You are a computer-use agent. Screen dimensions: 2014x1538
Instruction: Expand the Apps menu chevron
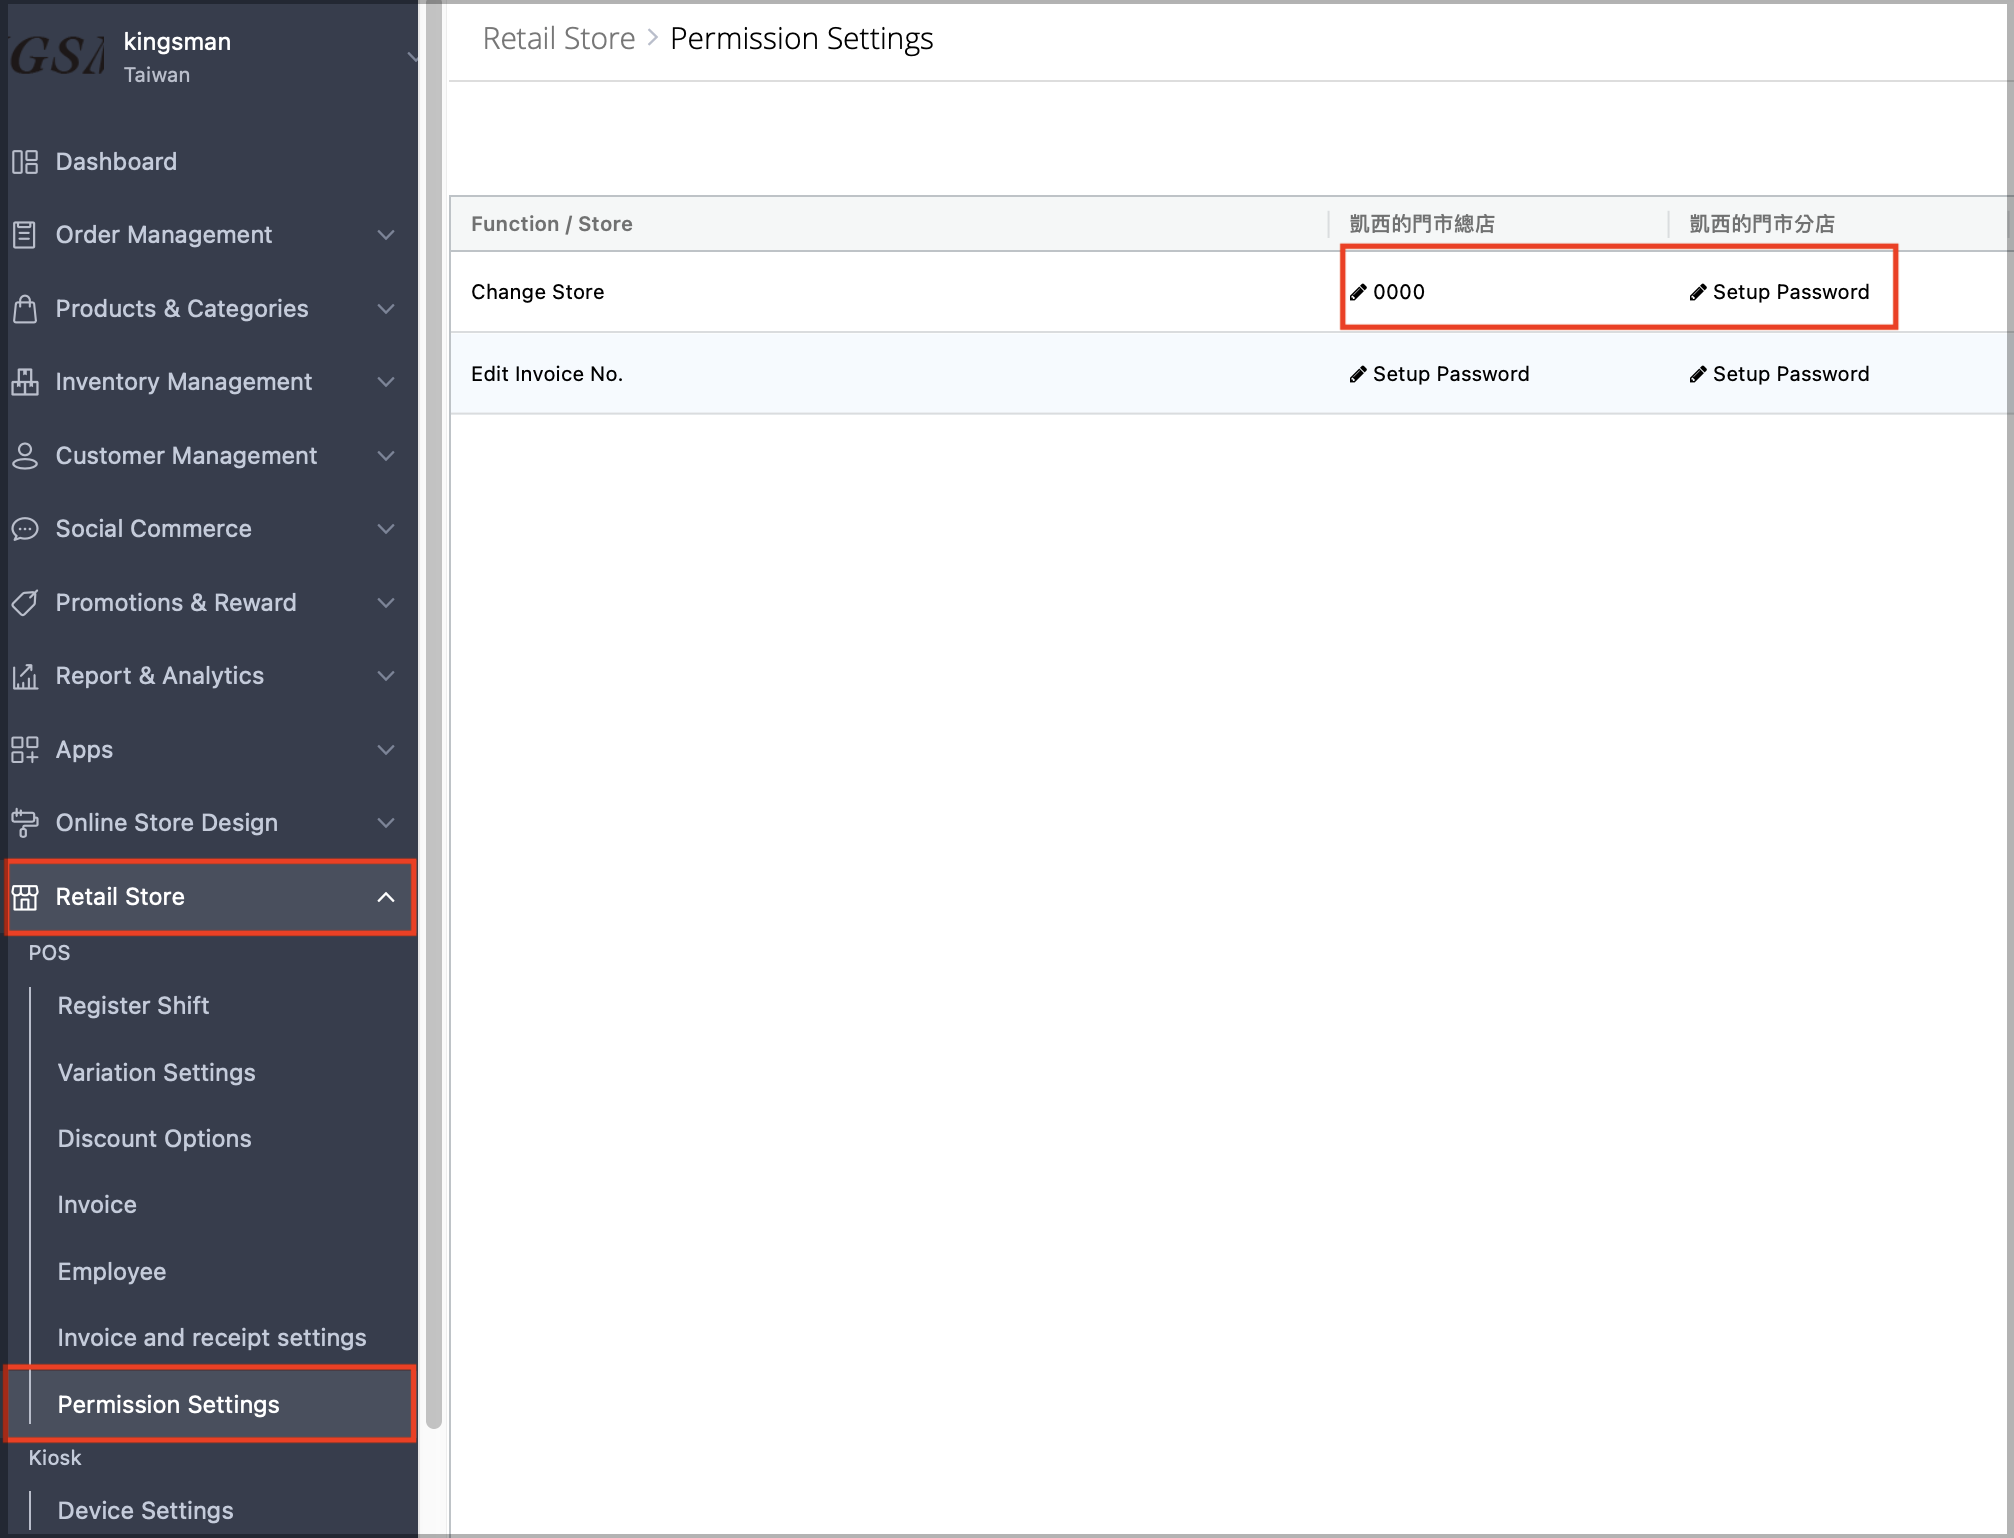pos(386,750)
